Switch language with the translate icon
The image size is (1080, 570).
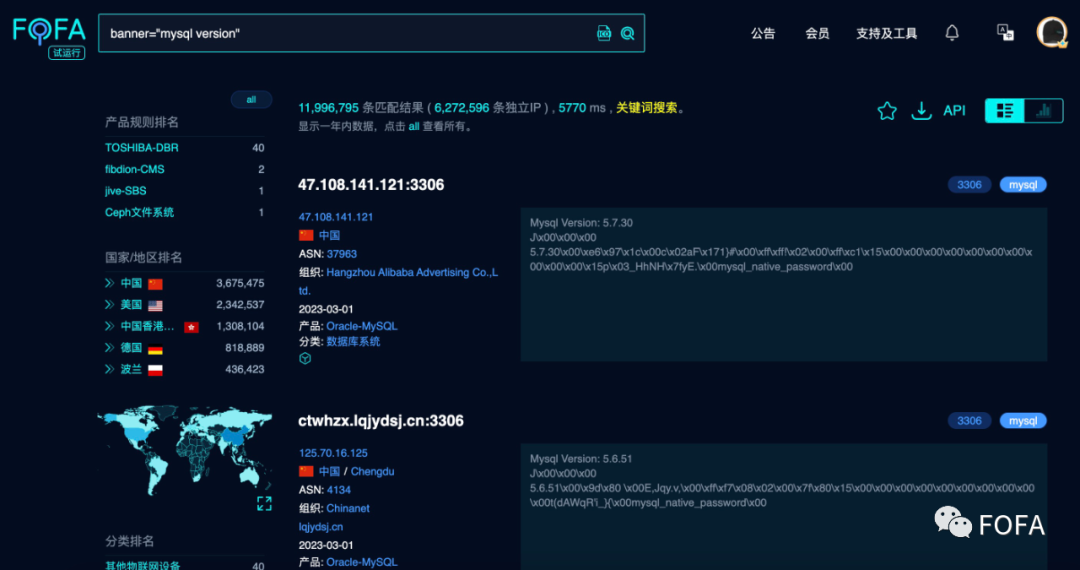click(x=1005, y=32)
